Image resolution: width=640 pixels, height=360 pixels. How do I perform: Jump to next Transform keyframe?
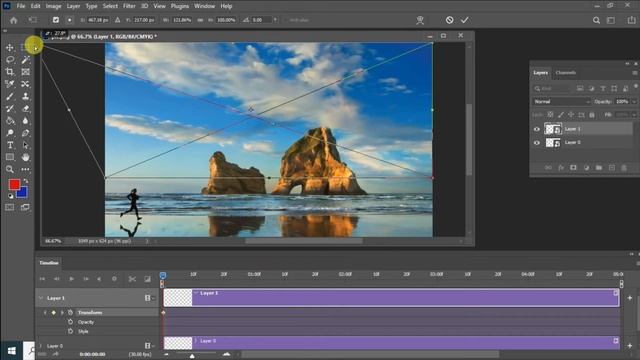[x=62, y=313]
